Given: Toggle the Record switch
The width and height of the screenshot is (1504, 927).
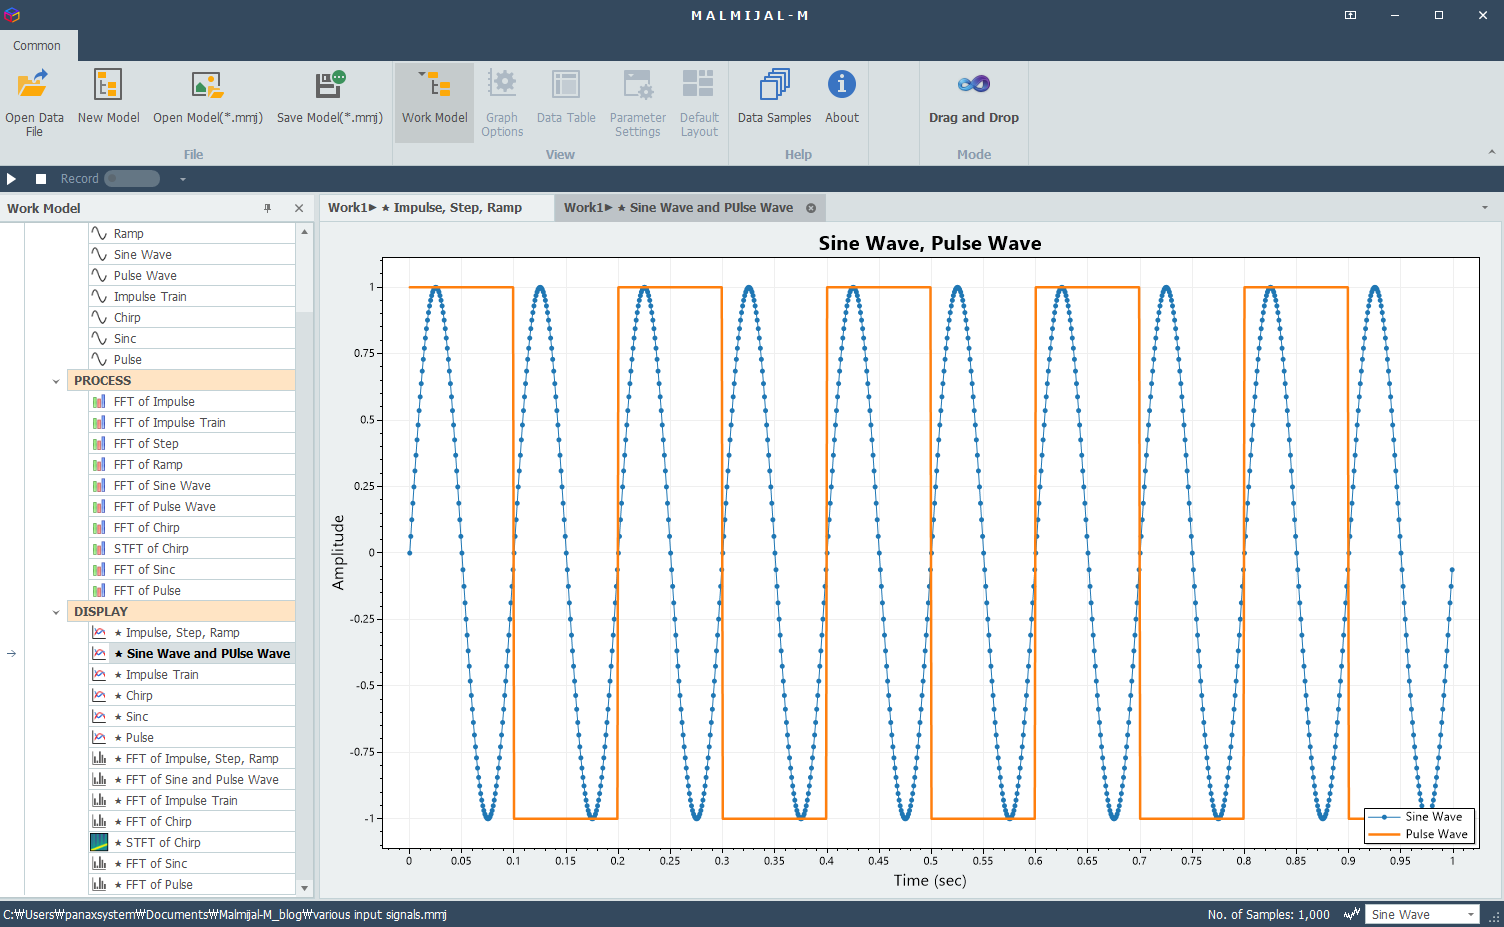Looking at the screenshot, I should pos(132,179).
